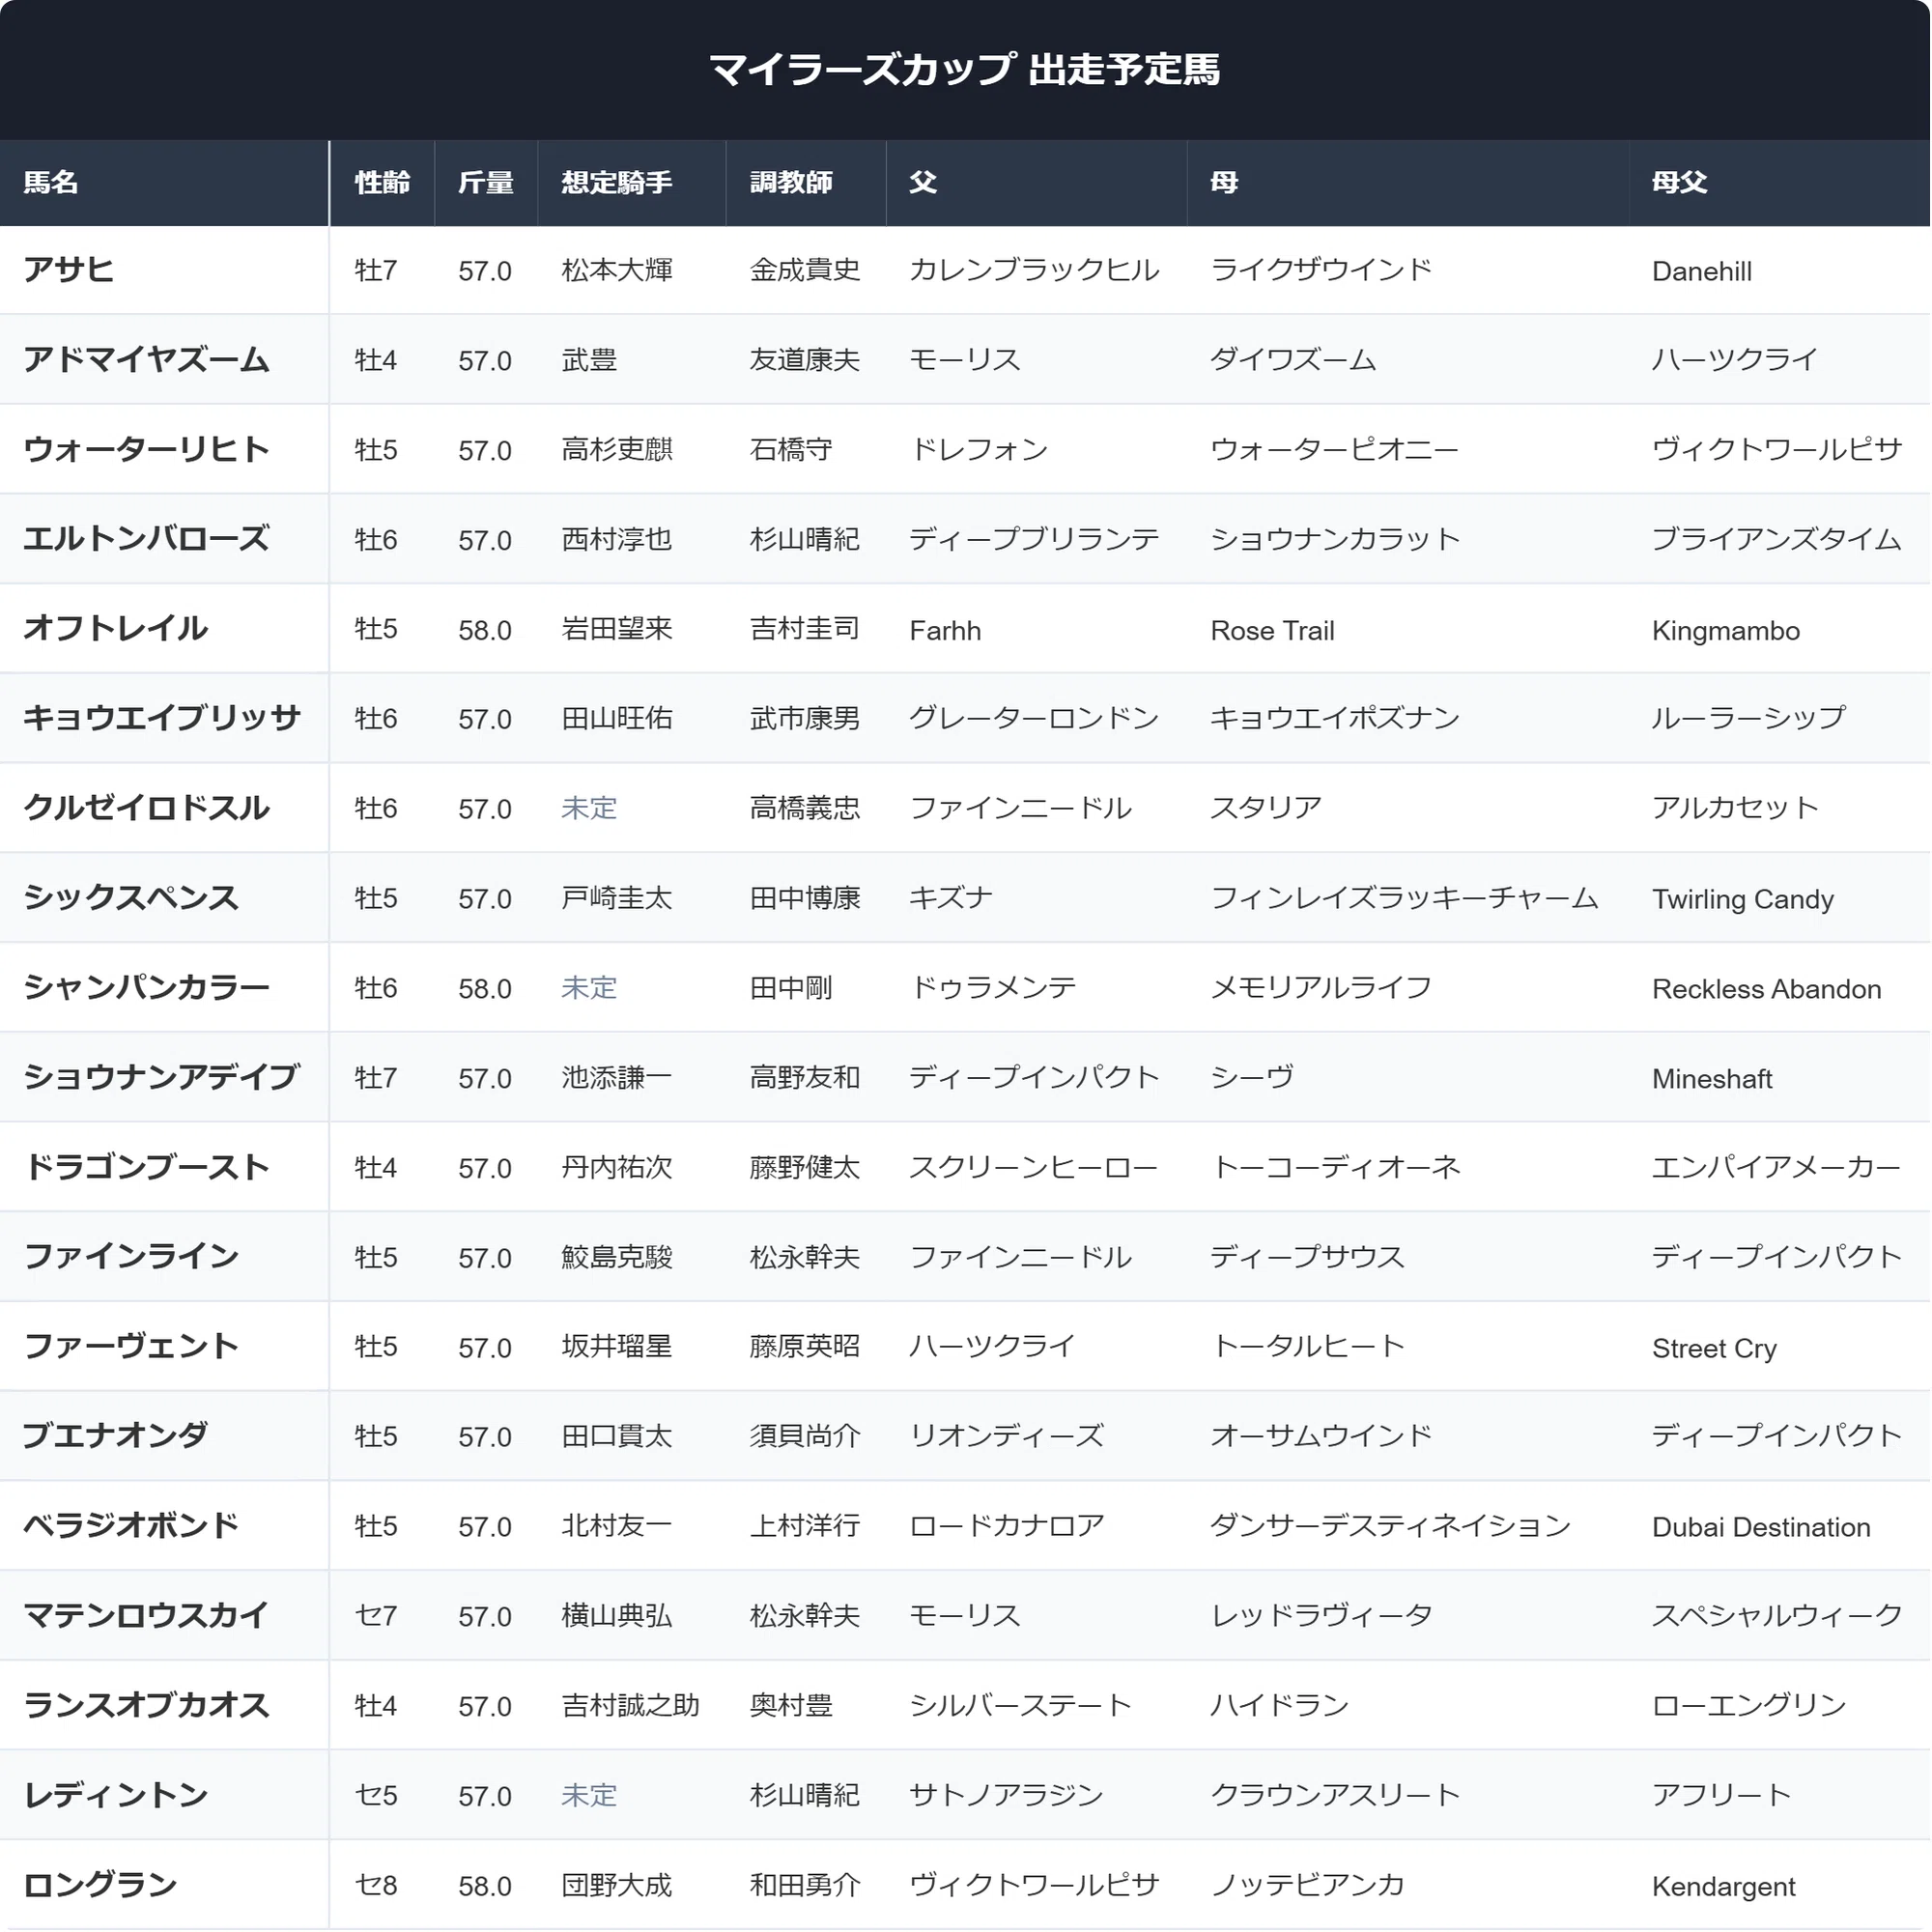Click title マイラーズカップ 出走予定馬
The height and width of the screenshot is (1932, 1932).
pyautogui.click(x=965, y=70)
